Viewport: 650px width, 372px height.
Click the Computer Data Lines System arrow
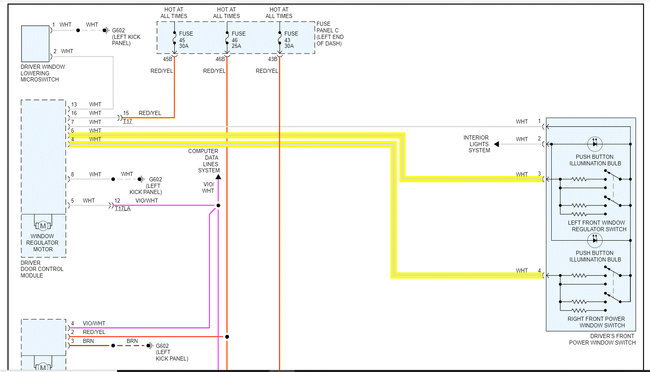click(x=218, y=177)
